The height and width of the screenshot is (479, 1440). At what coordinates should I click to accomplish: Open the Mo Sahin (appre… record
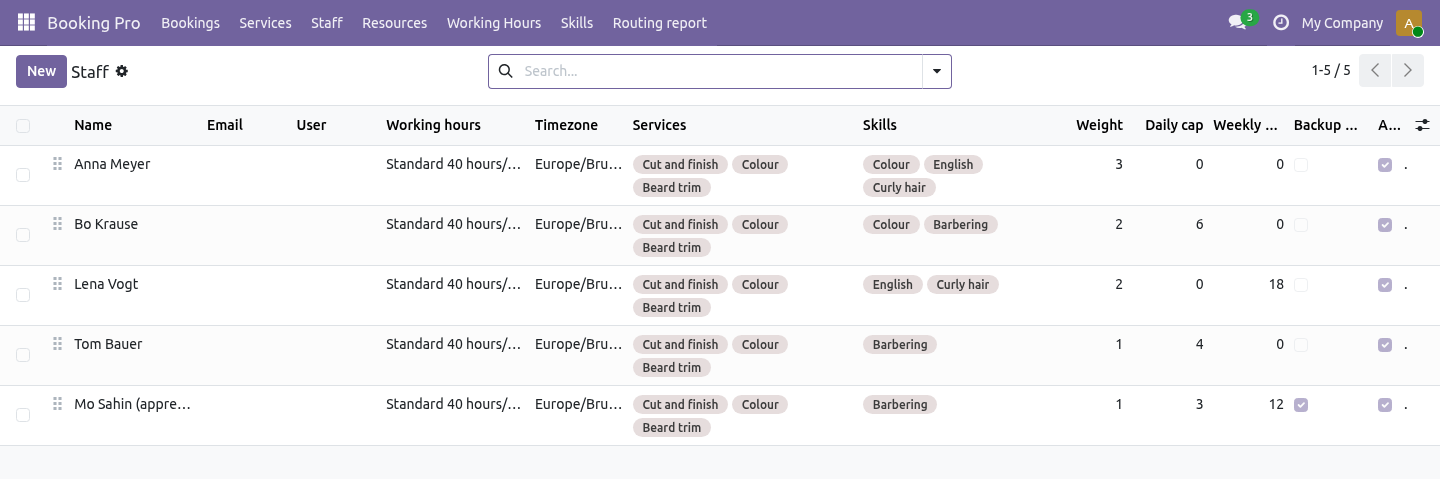click(132, 404)
